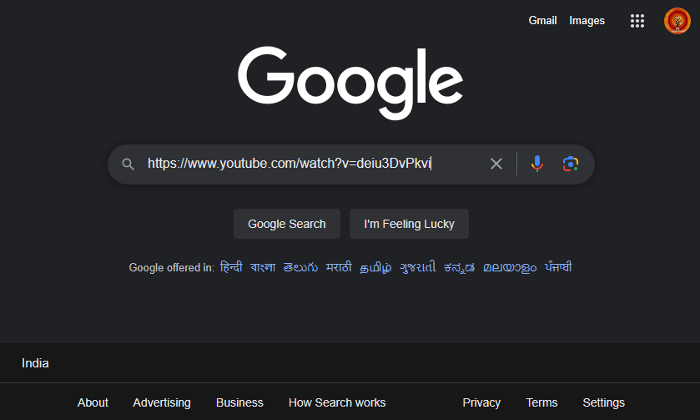Open the Advertising footer link
This screenshot has width=700, height=420.
(162, 403)
